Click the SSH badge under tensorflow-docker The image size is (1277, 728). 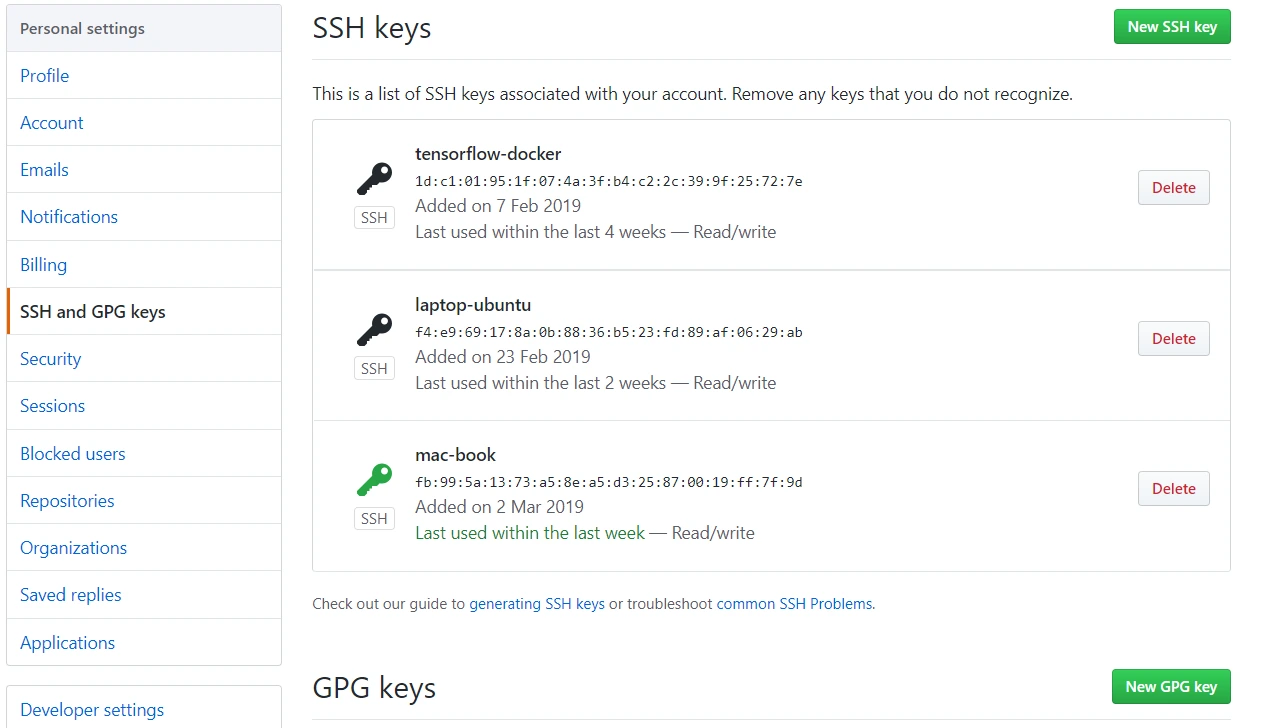pyautogui.click(x=374, y=218)
